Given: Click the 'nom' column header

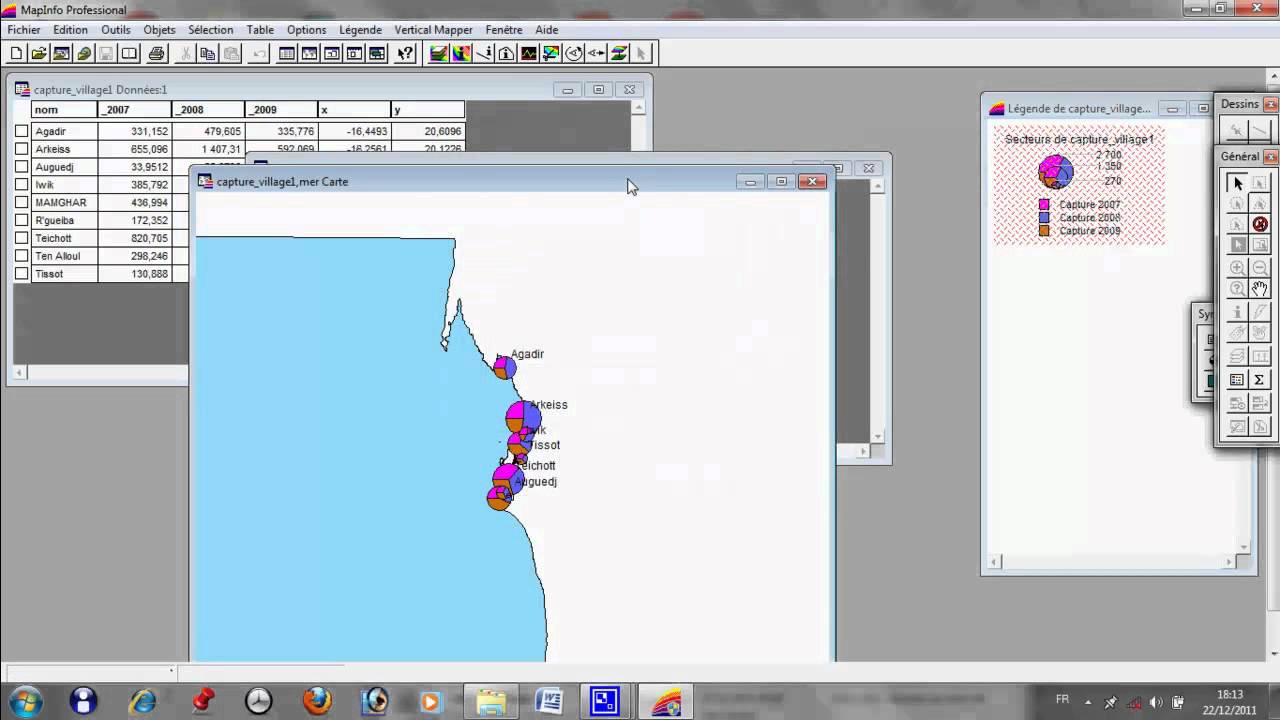Looking at the screenshot, I should point(64,110).
